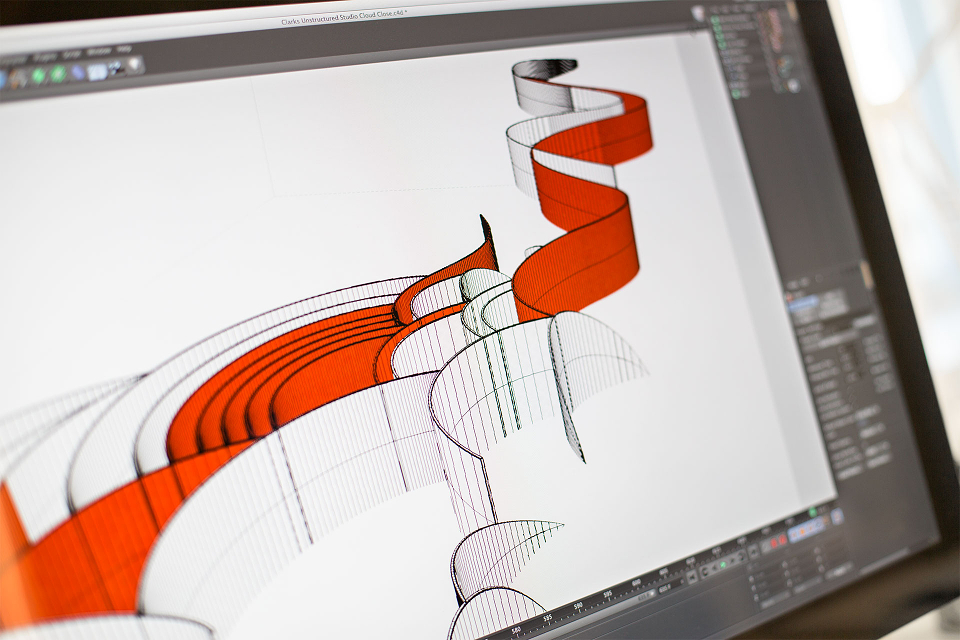This screenshot has height=640, width=960.
Task: Click frame 600 on the timeline ruler
Action: coord(636,582)
